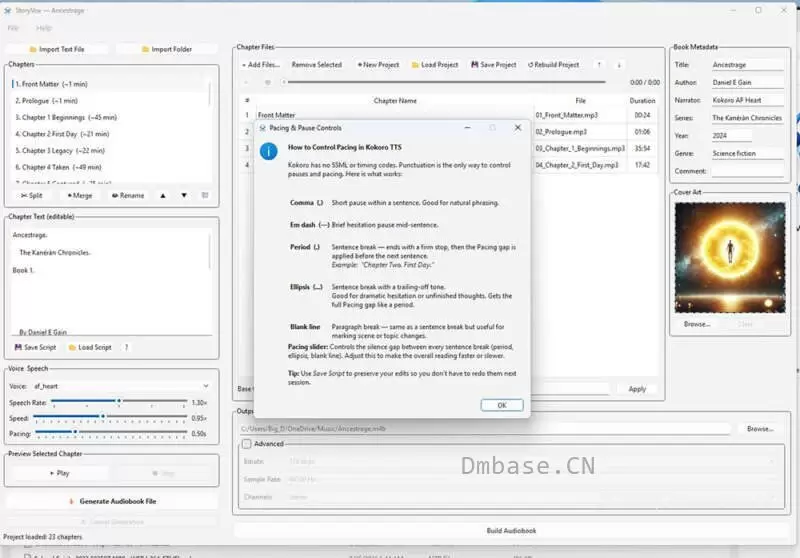This screenshot has width=800, height=558.
Task: Click the output file path field
Action: (485, 429)
